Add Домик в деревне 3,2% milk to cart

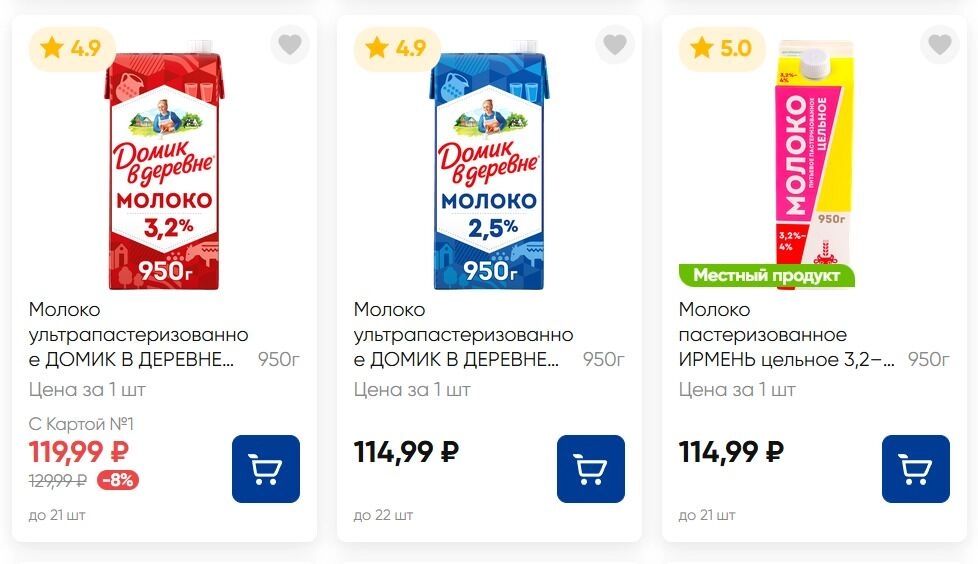(x=265, y=468)
